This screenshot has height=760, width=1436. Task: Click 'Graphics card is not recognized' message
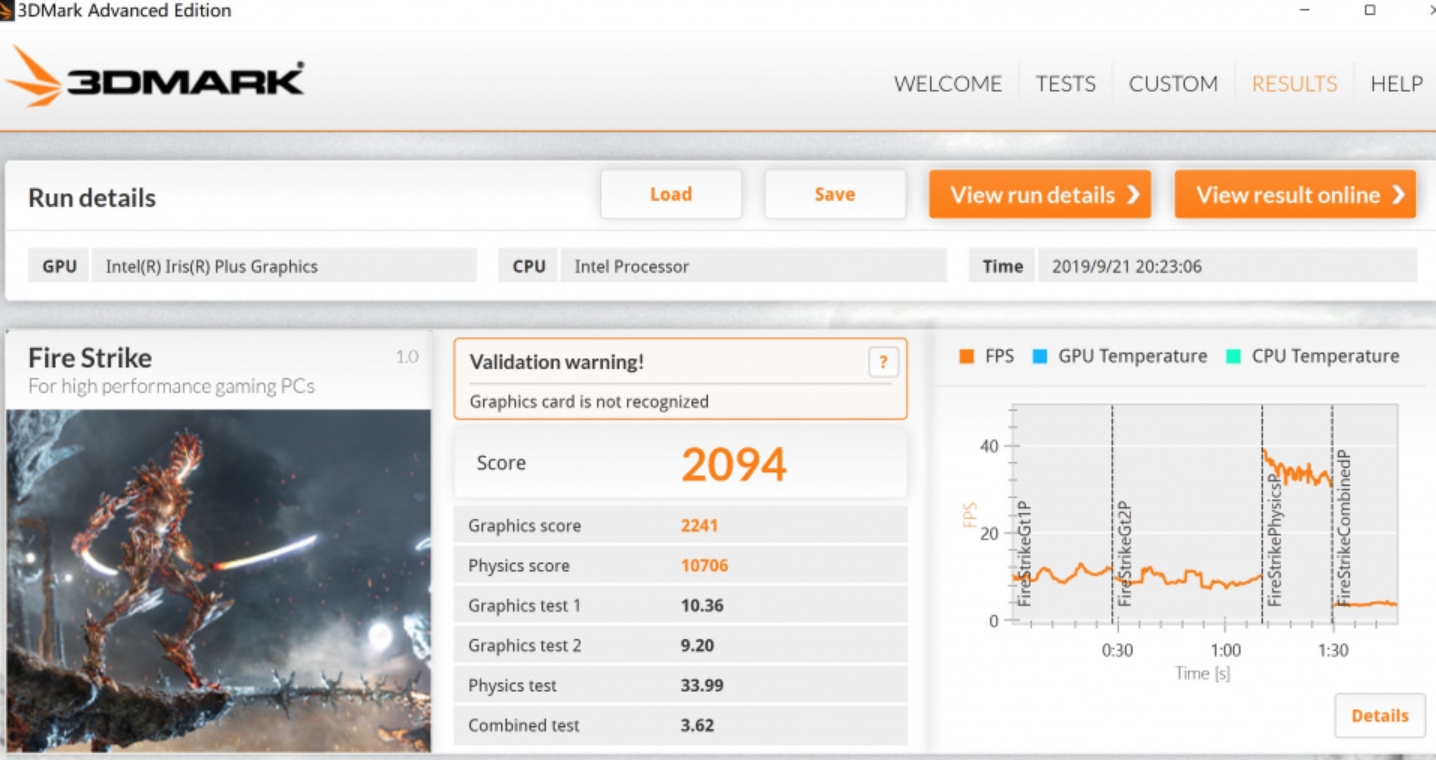click(589, 402)
